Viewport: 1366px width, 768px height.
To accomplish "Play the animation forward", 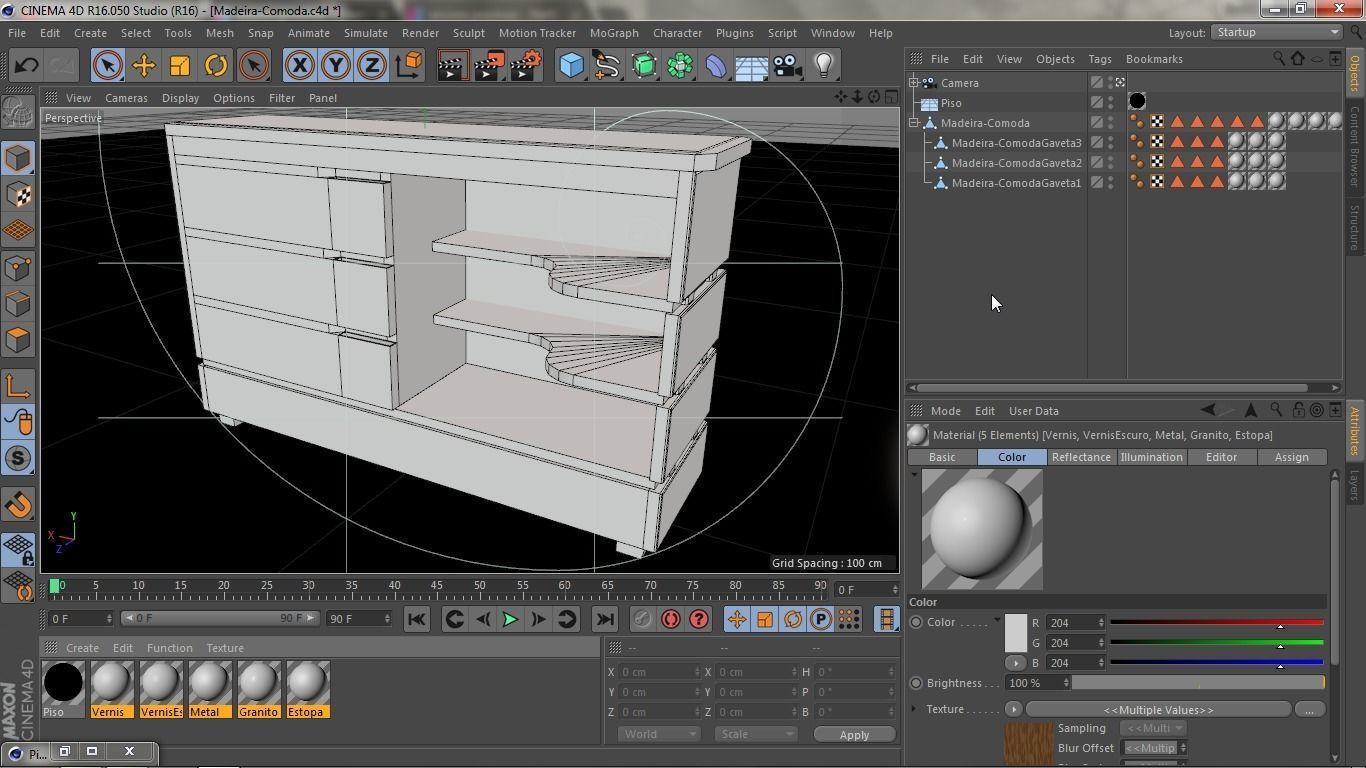I will (x=510, y=619).
